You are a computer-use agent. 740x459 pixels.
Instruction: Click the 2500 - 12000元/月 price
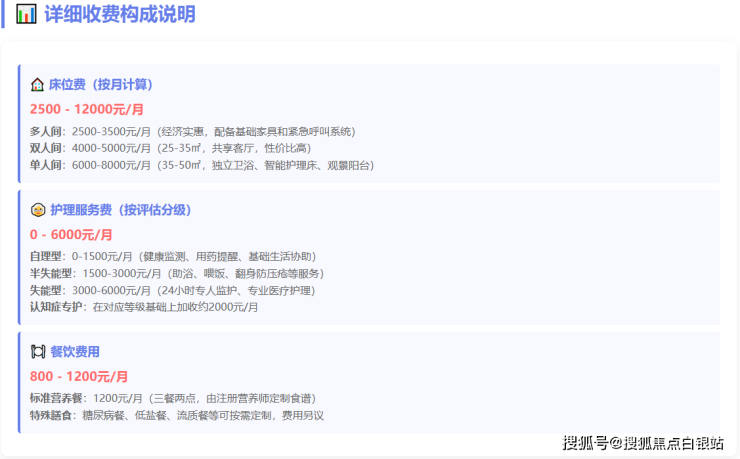pyautogui.click(x=87, y=109)
